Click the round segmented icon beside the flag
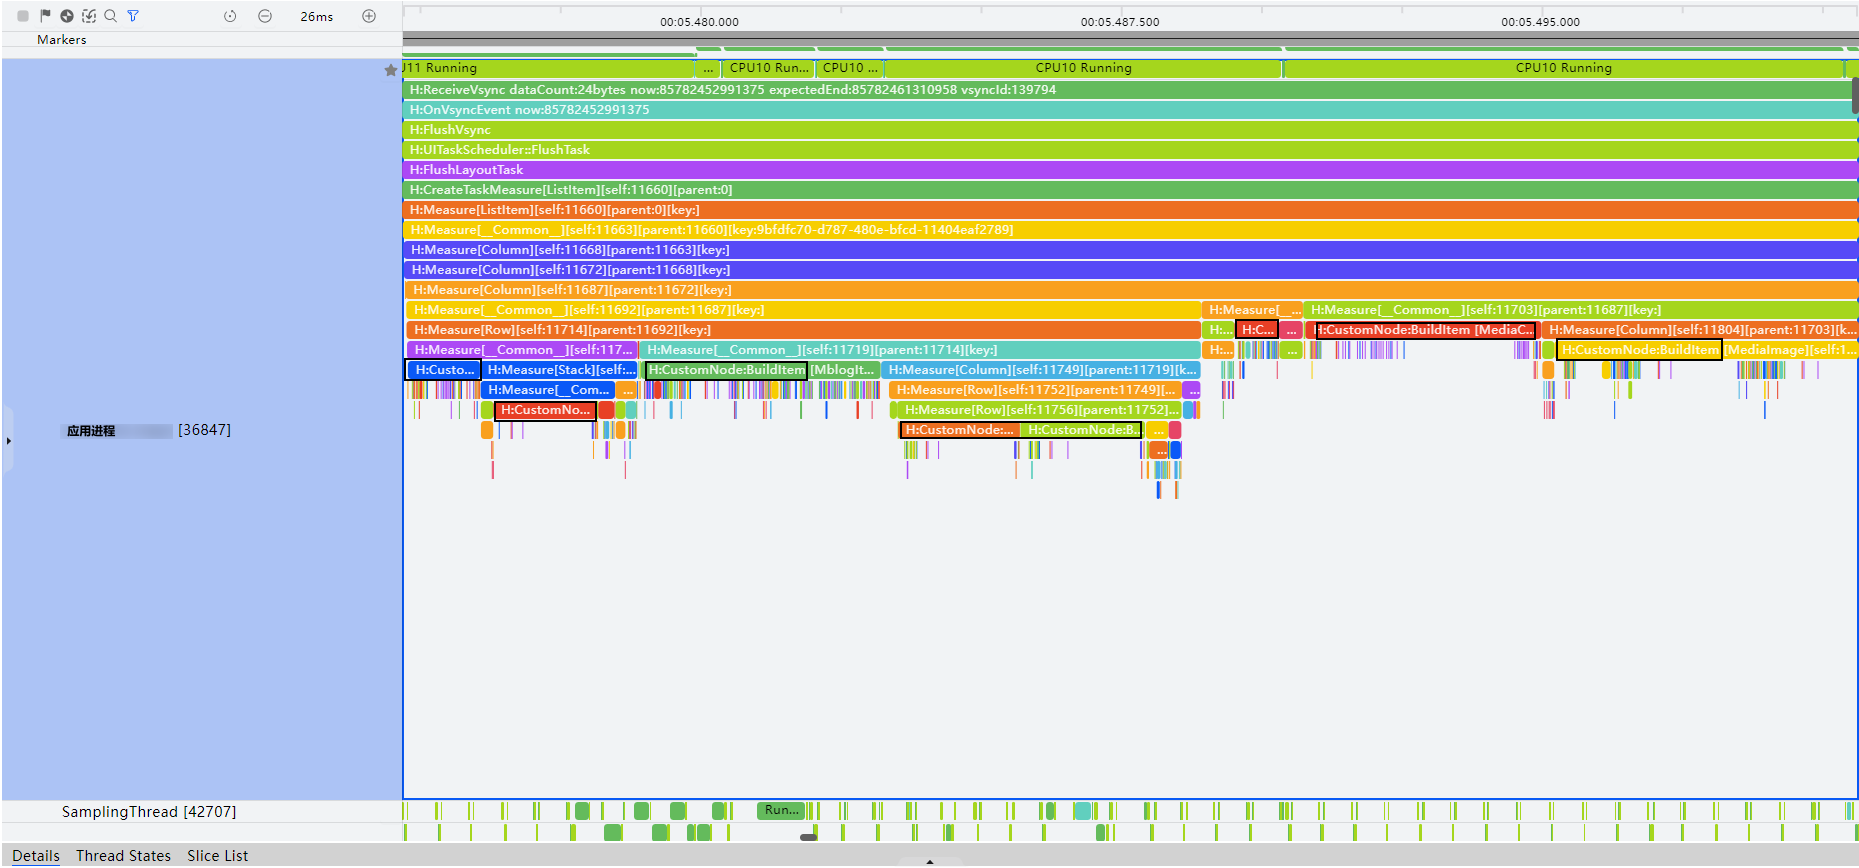The width and height of the screenshot is (1859, 868). [67, 16]
